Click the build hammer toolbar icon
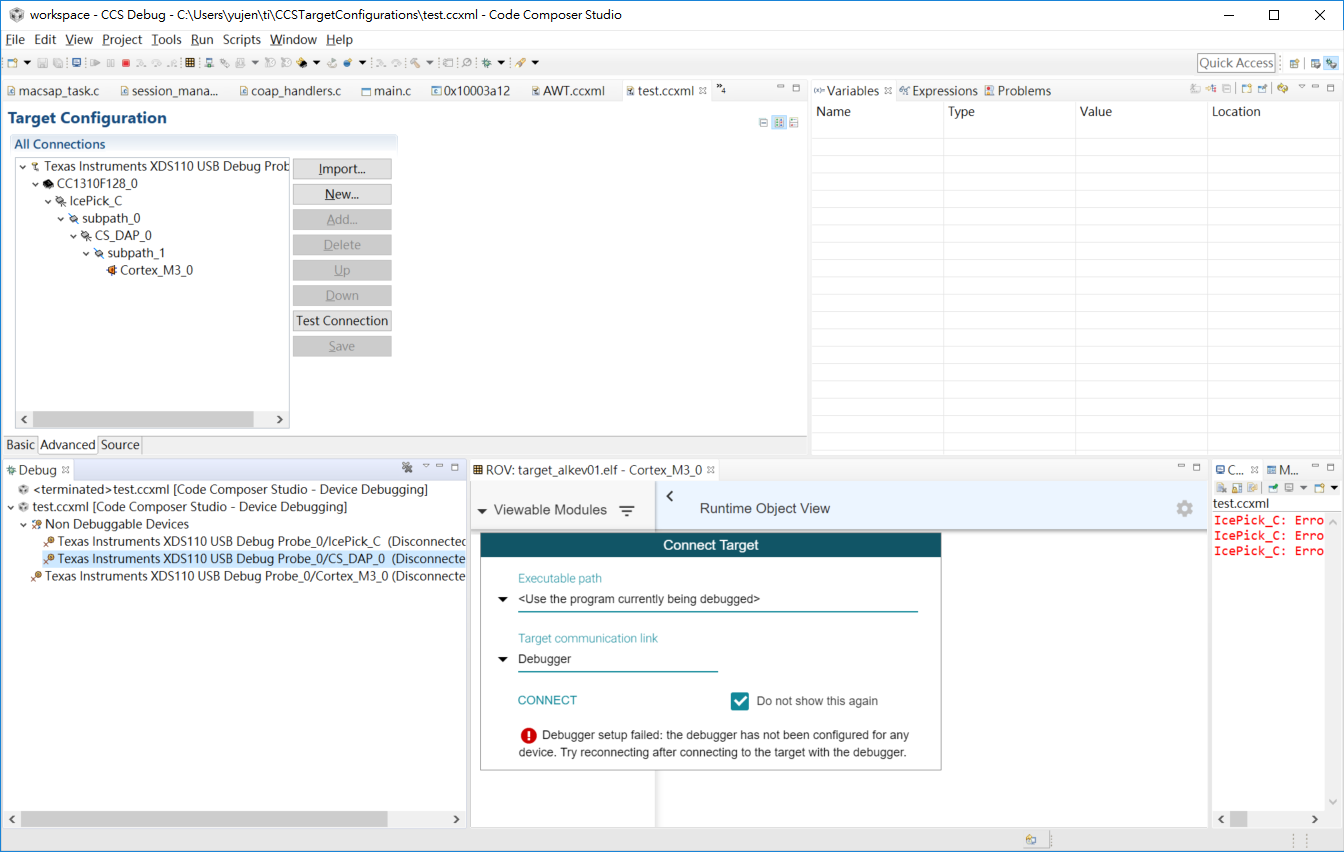Screen dimensions: 1344x852 (x=415, y=63)
